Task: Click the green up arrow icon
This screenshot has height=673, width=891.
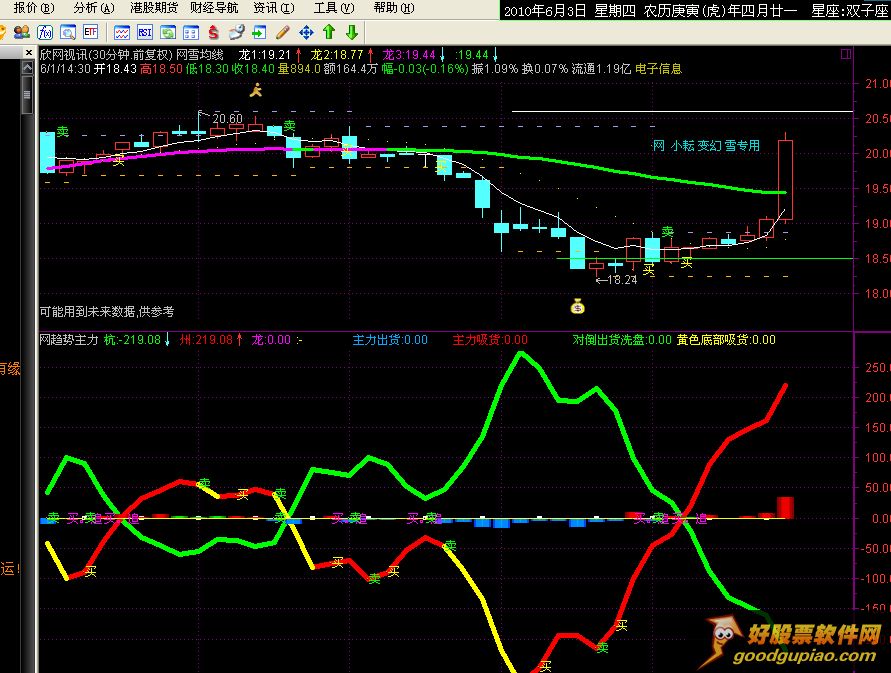Action: pyautogui.click(x=329, y=32)
